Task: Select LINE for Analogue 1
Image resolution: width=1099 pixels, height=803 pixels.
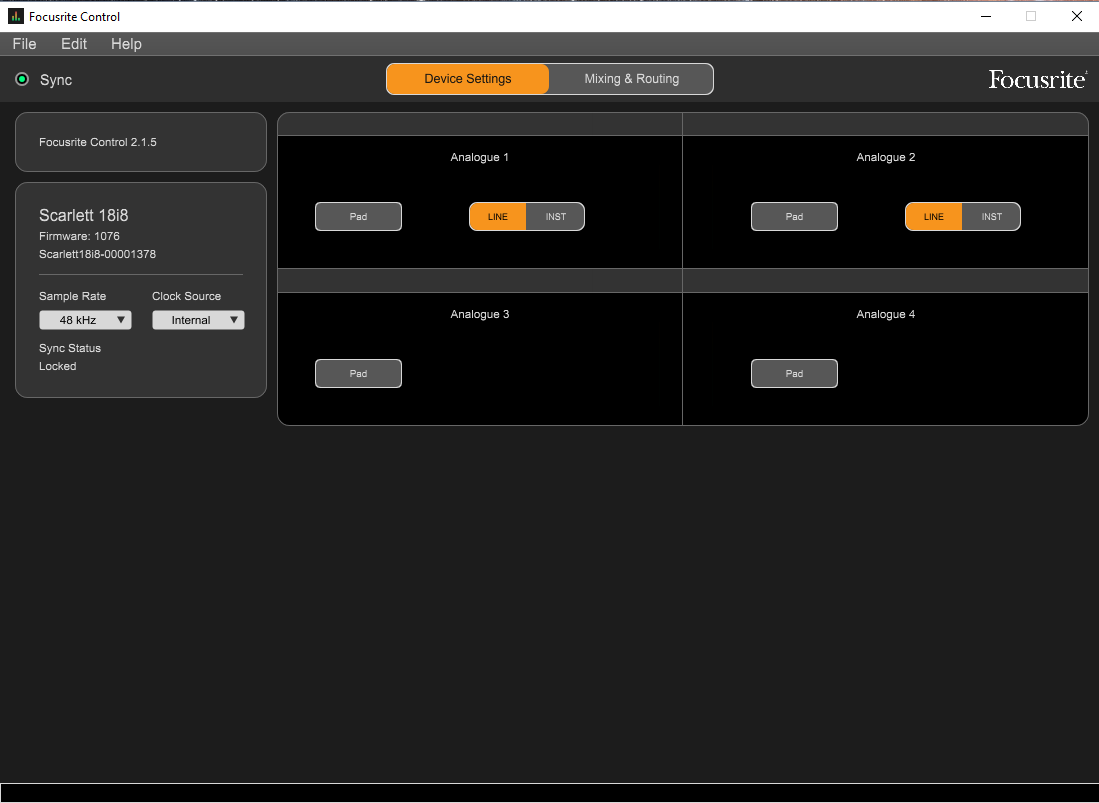Action: click(x=498, y=217)
